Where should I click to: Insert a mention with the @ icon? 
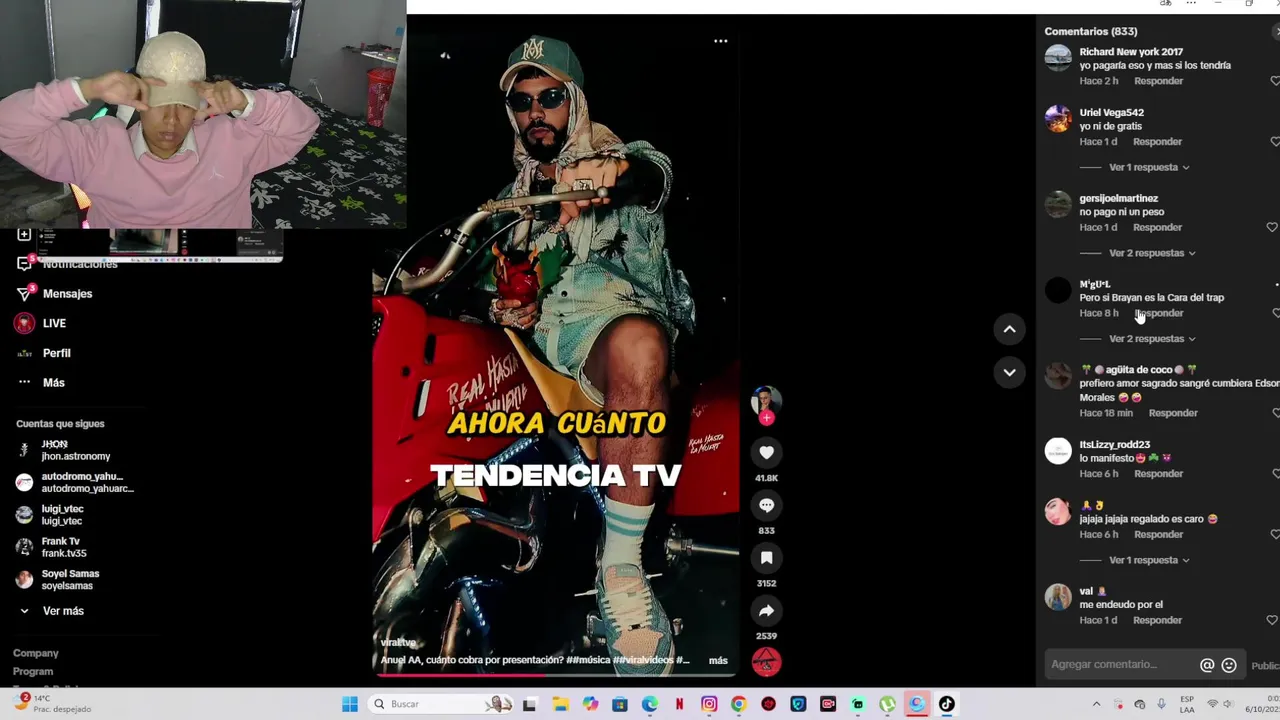tap(1207, 665)
